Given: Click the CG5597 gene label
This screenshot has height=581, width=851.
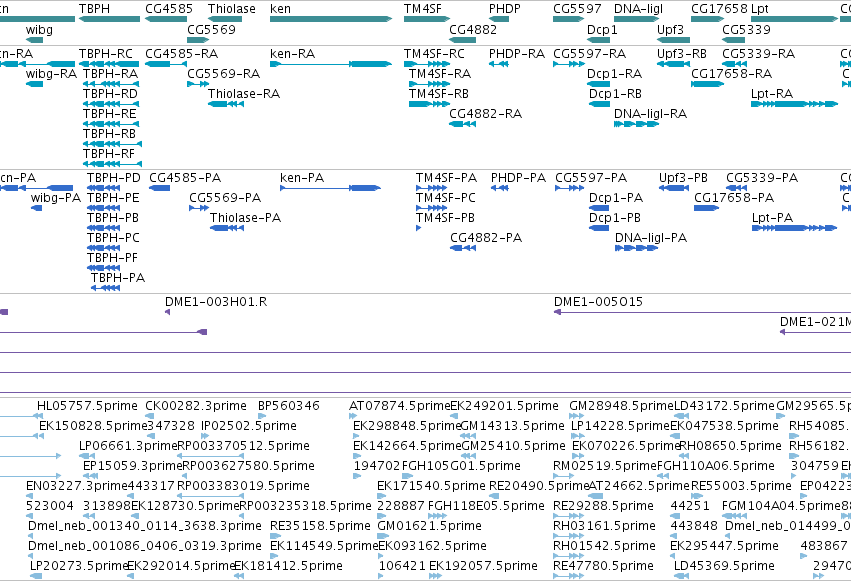Looking at the screenshot, I should (577, 9).
